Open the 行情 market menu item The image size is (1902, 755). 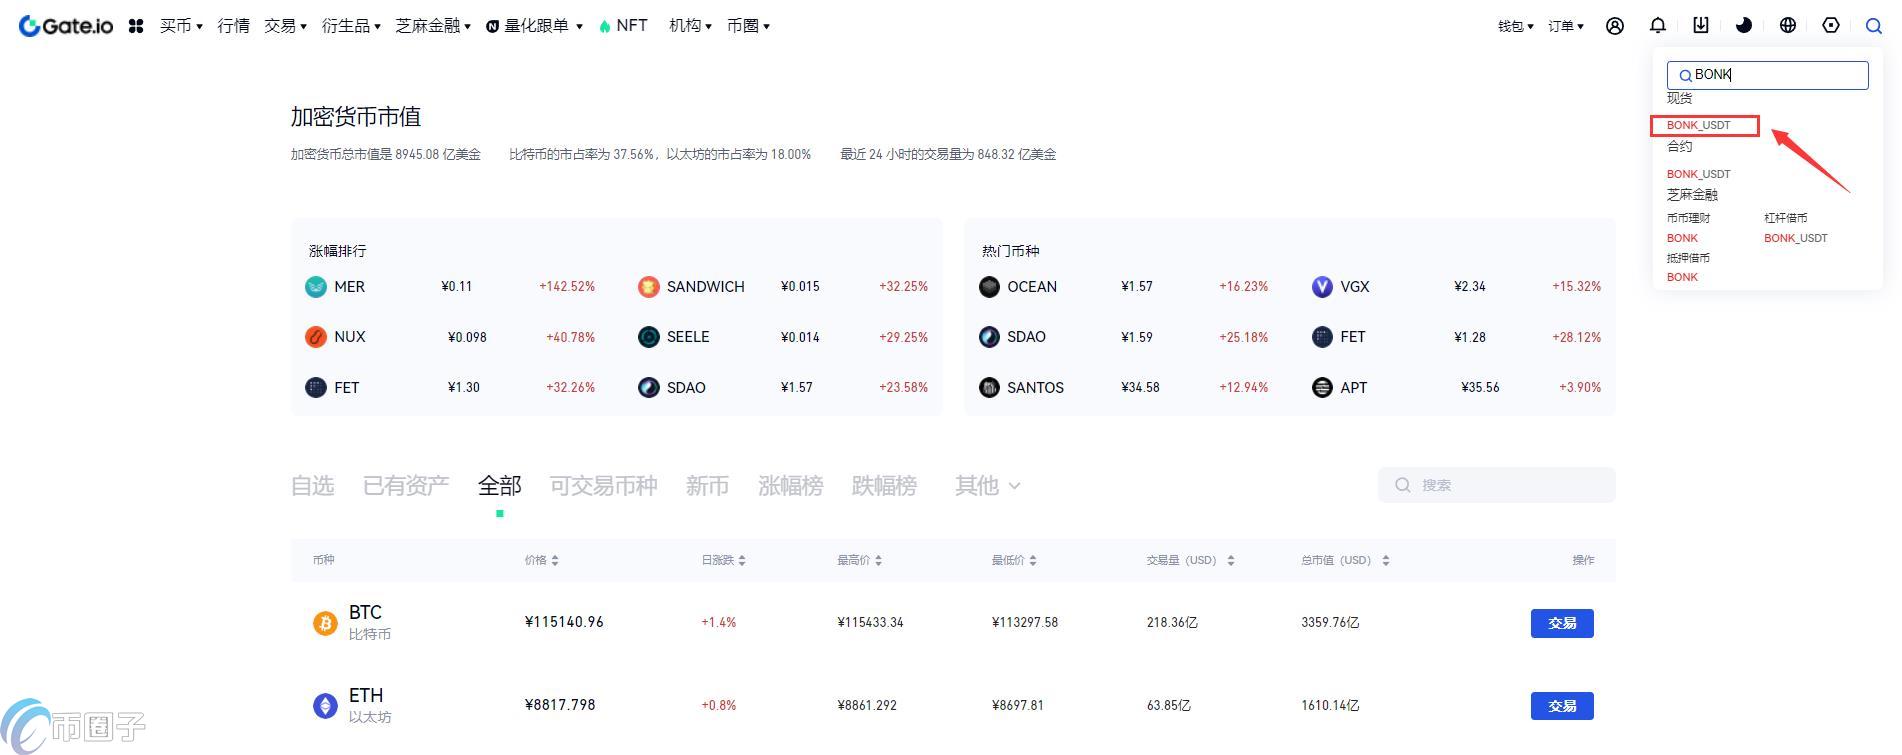point(234,26)
